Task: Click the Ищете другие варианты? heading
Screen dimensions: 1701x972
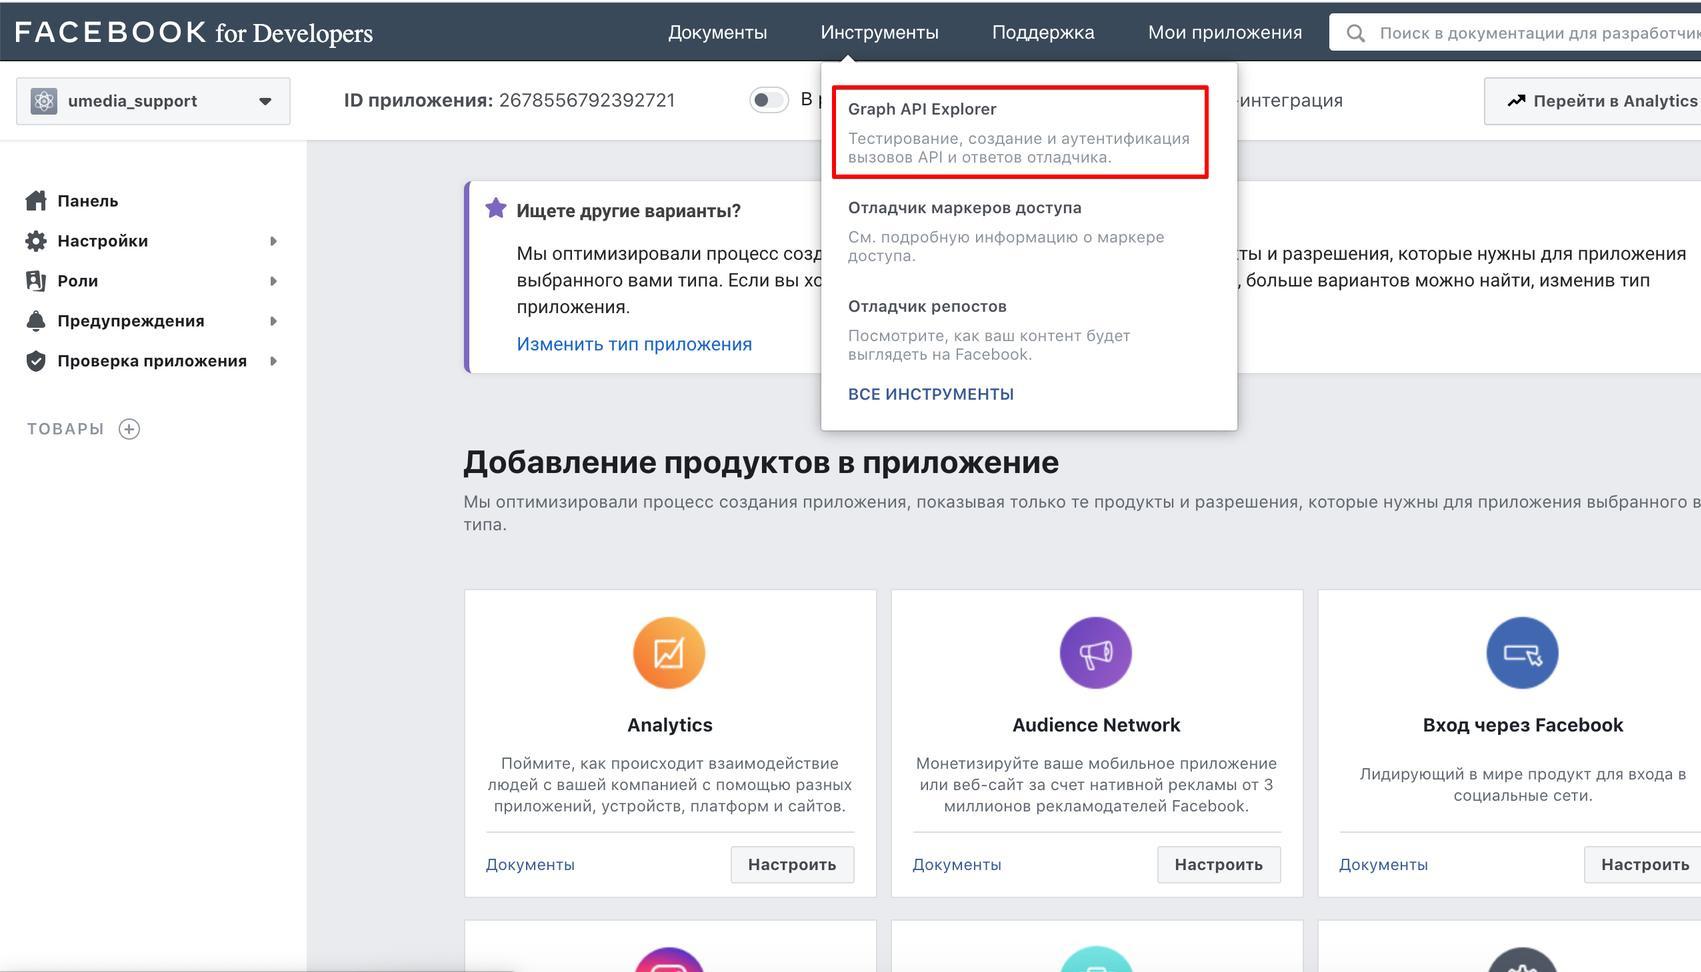Action: [x=628, y=211]
